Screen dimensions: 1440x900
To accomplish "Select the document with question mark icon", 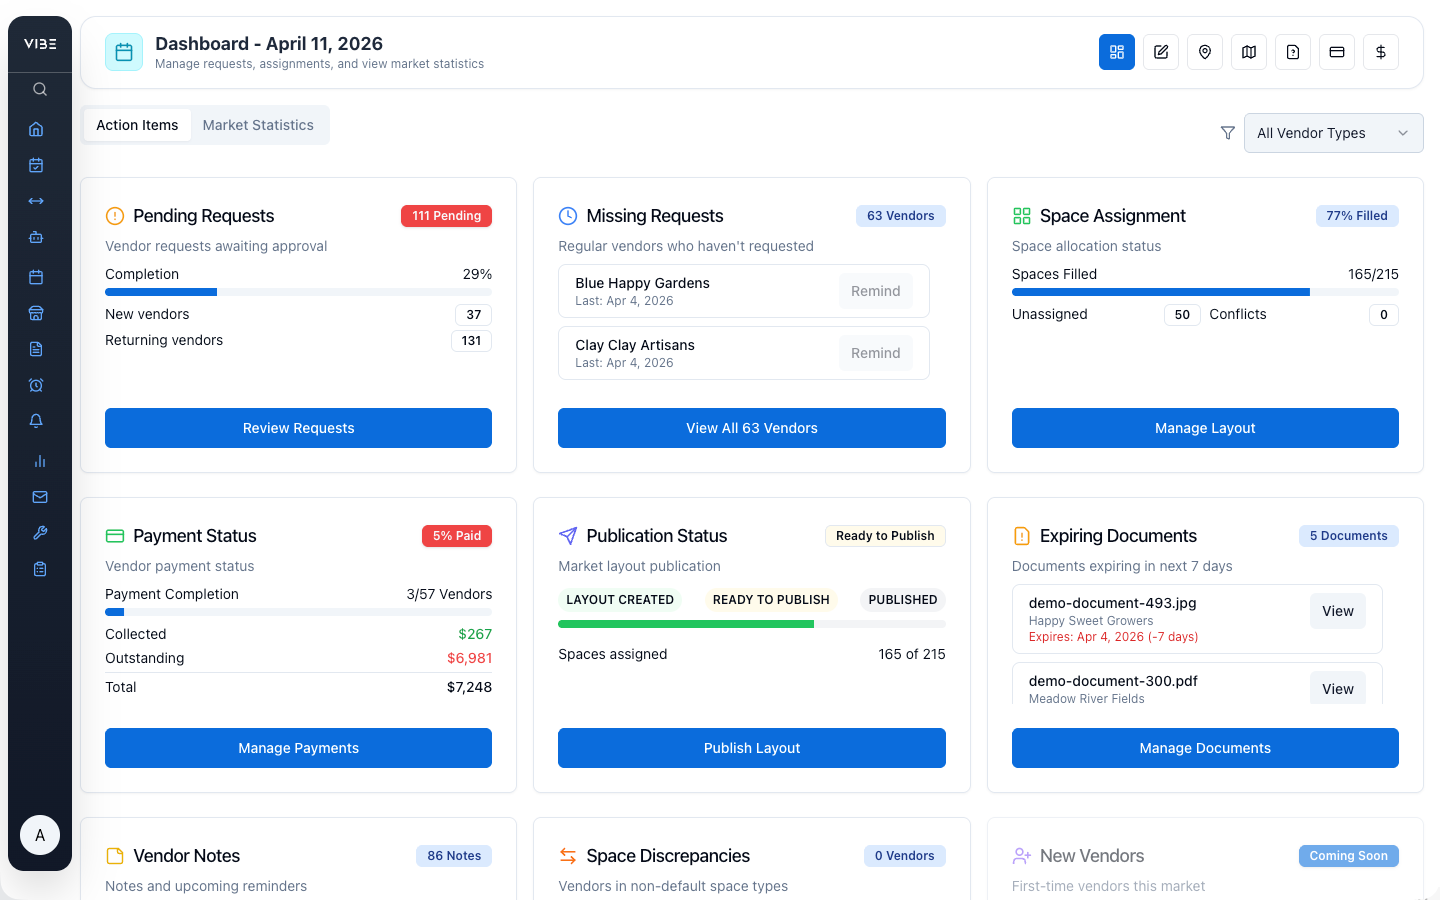I will coord(1292,51).
